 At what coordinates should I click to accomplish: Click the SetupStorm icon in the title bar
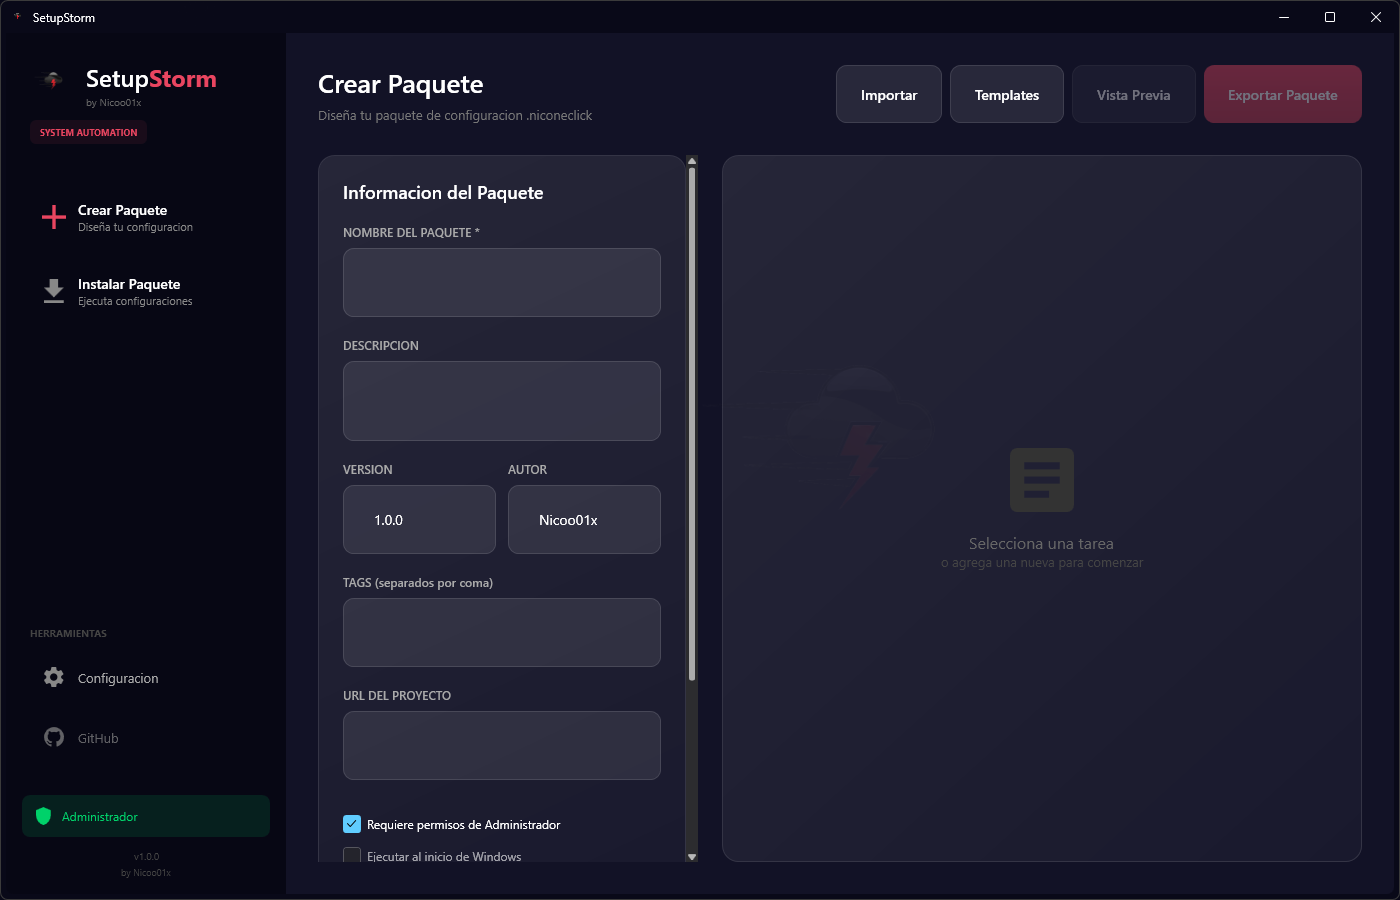point(16,17)
